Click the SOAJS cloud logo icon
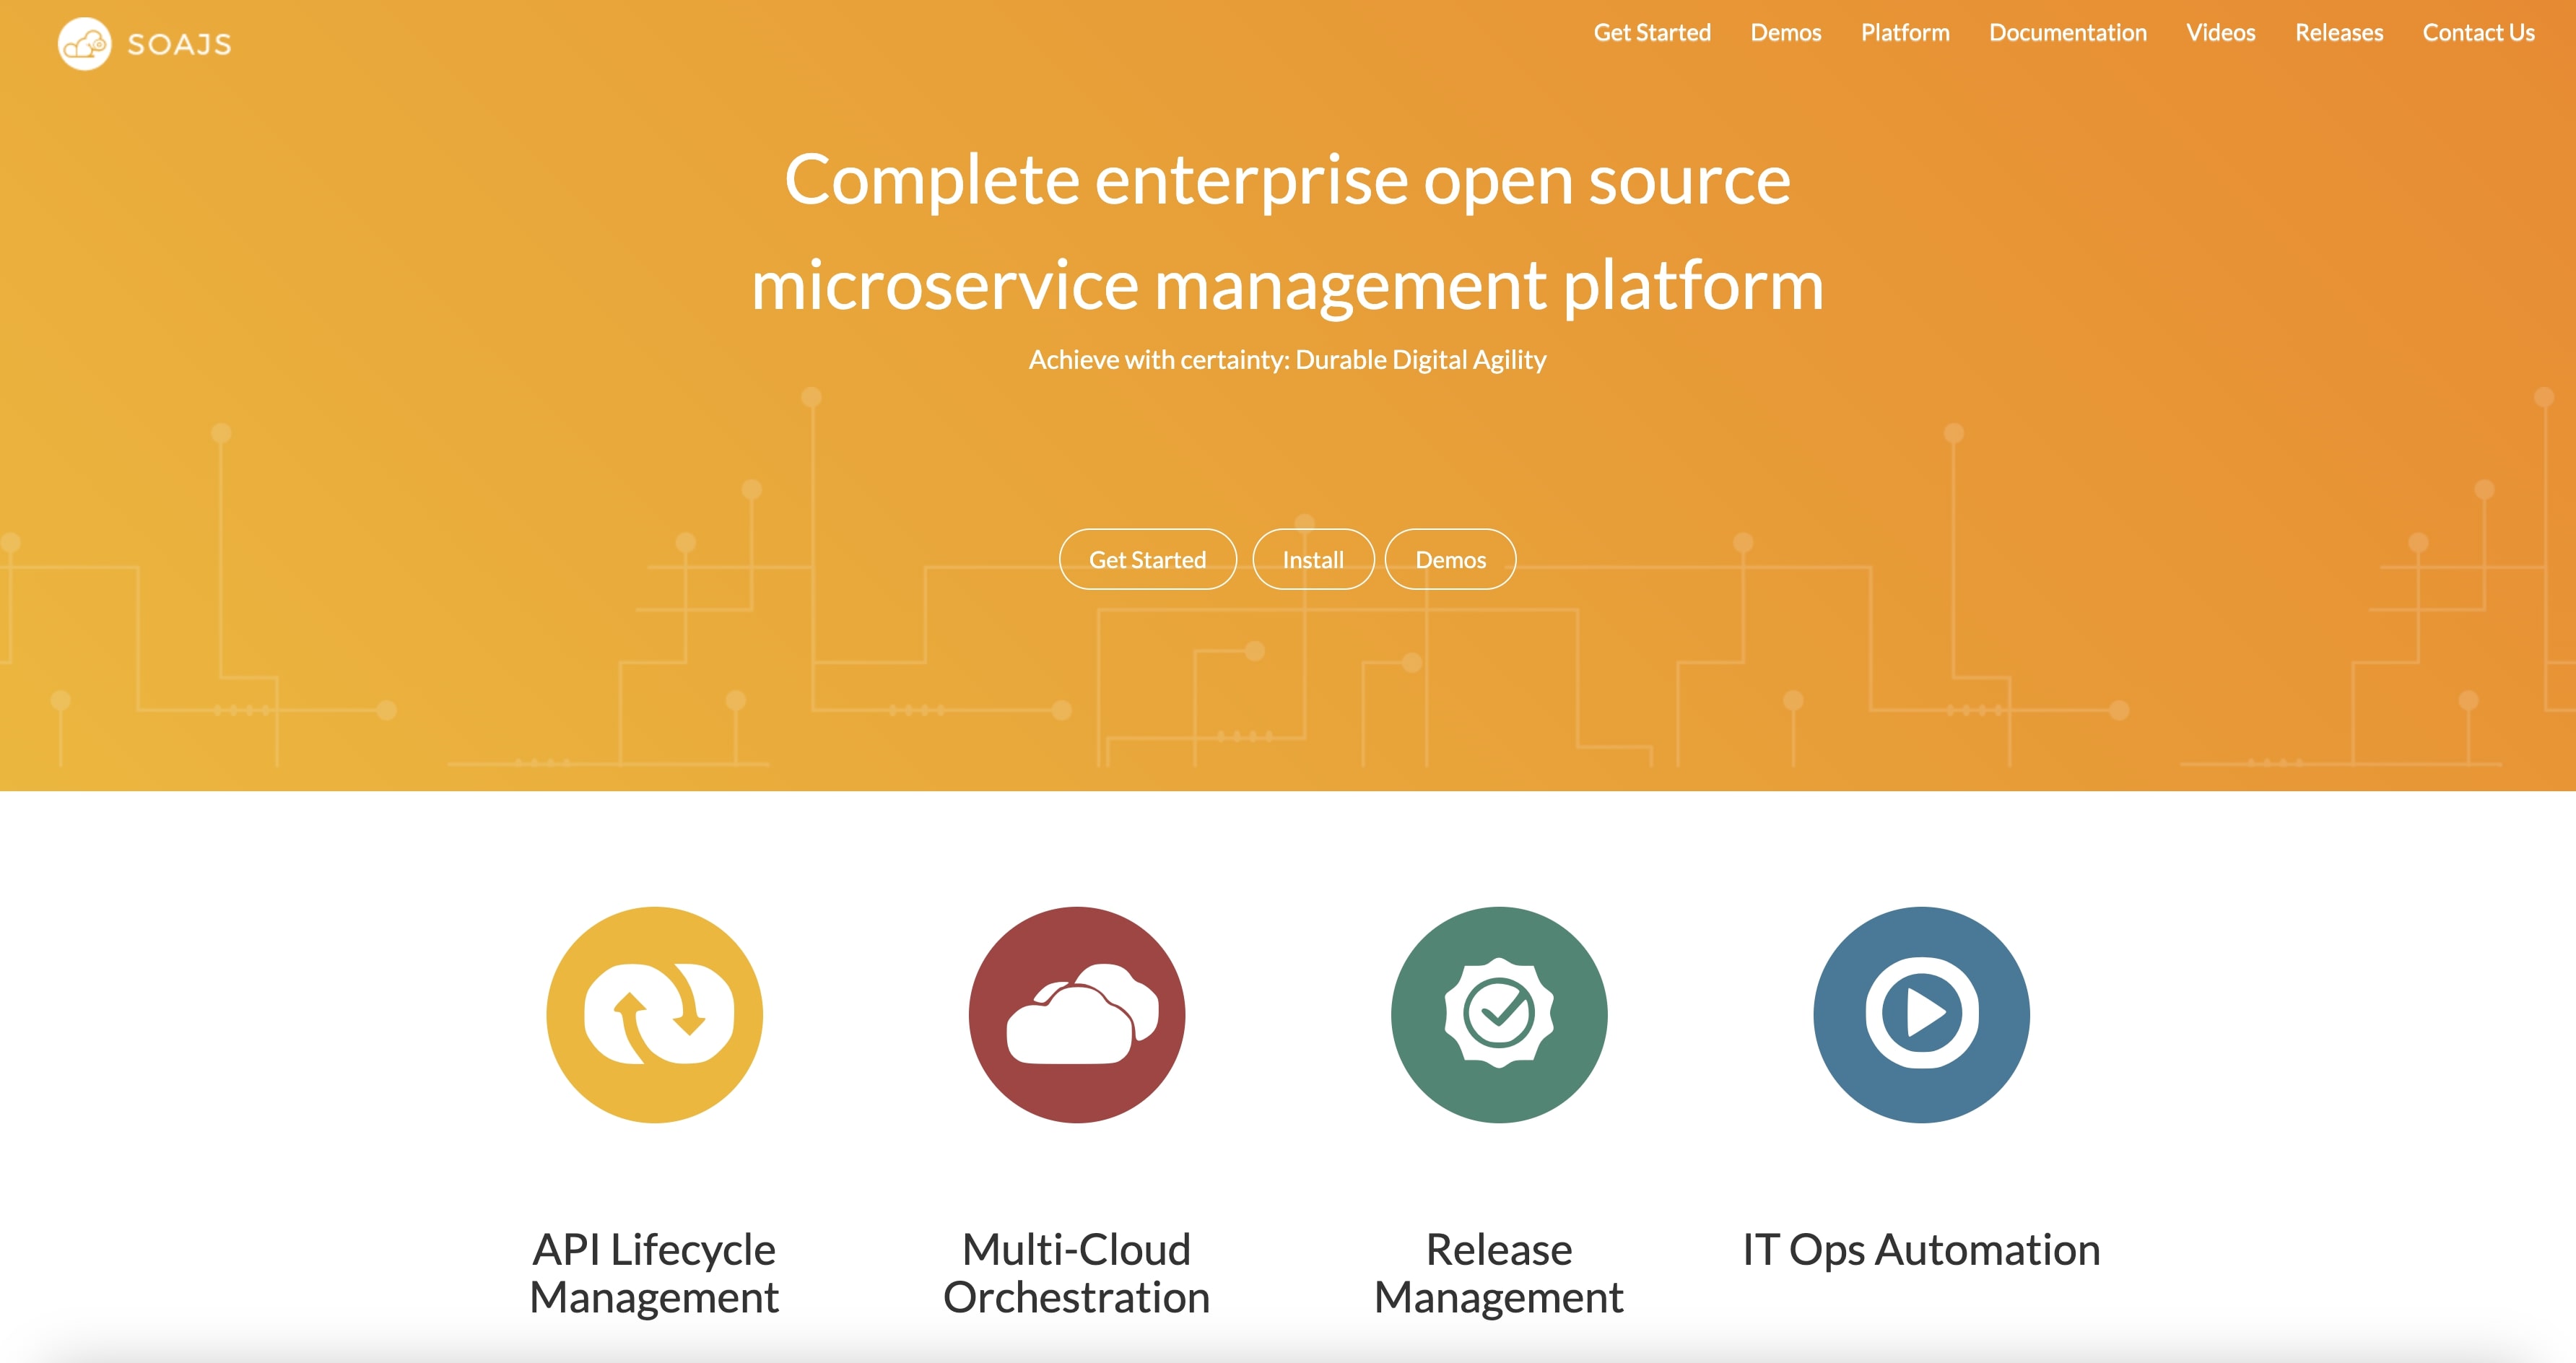The height and width of the screenshot is (1363, 2576). (84, 44)
